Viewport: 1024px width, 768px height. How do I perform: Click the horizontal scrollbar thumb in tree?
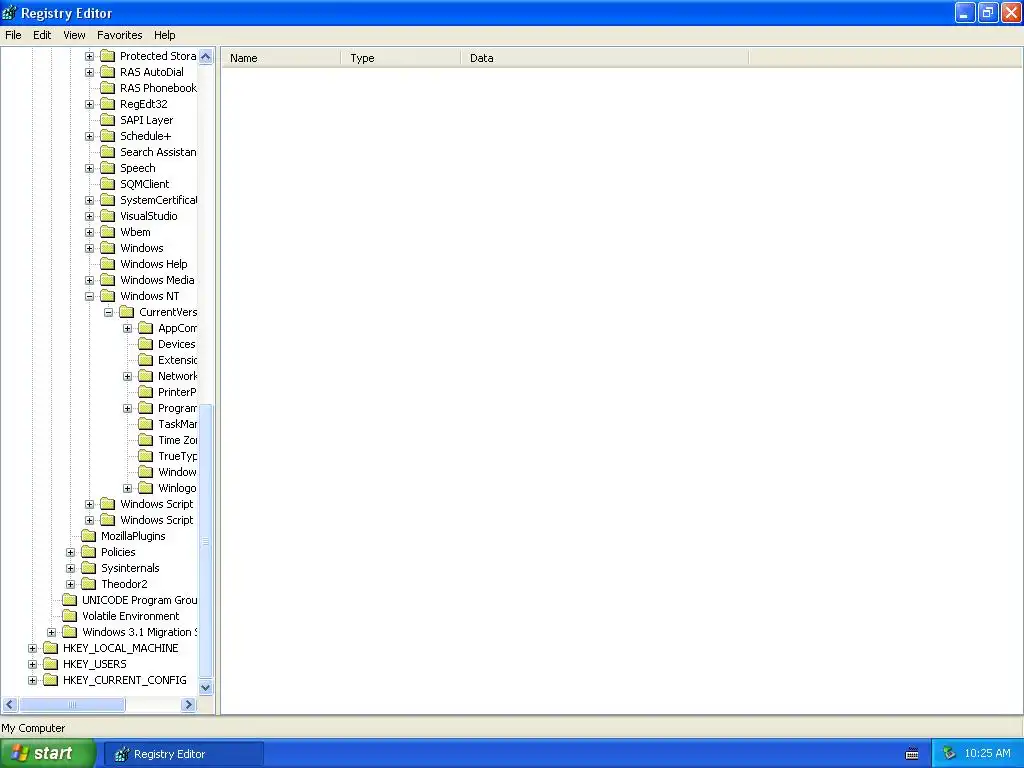[x=72, y=705]
